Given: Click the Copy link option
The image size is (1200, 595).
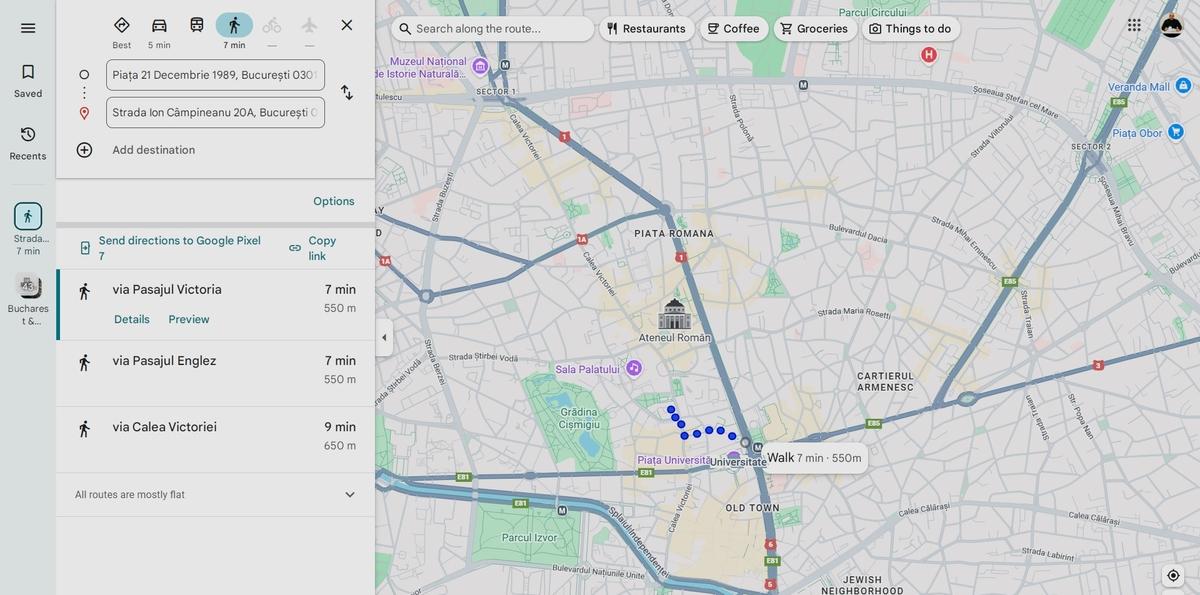Looking at the screenshot, I should 313,248.
